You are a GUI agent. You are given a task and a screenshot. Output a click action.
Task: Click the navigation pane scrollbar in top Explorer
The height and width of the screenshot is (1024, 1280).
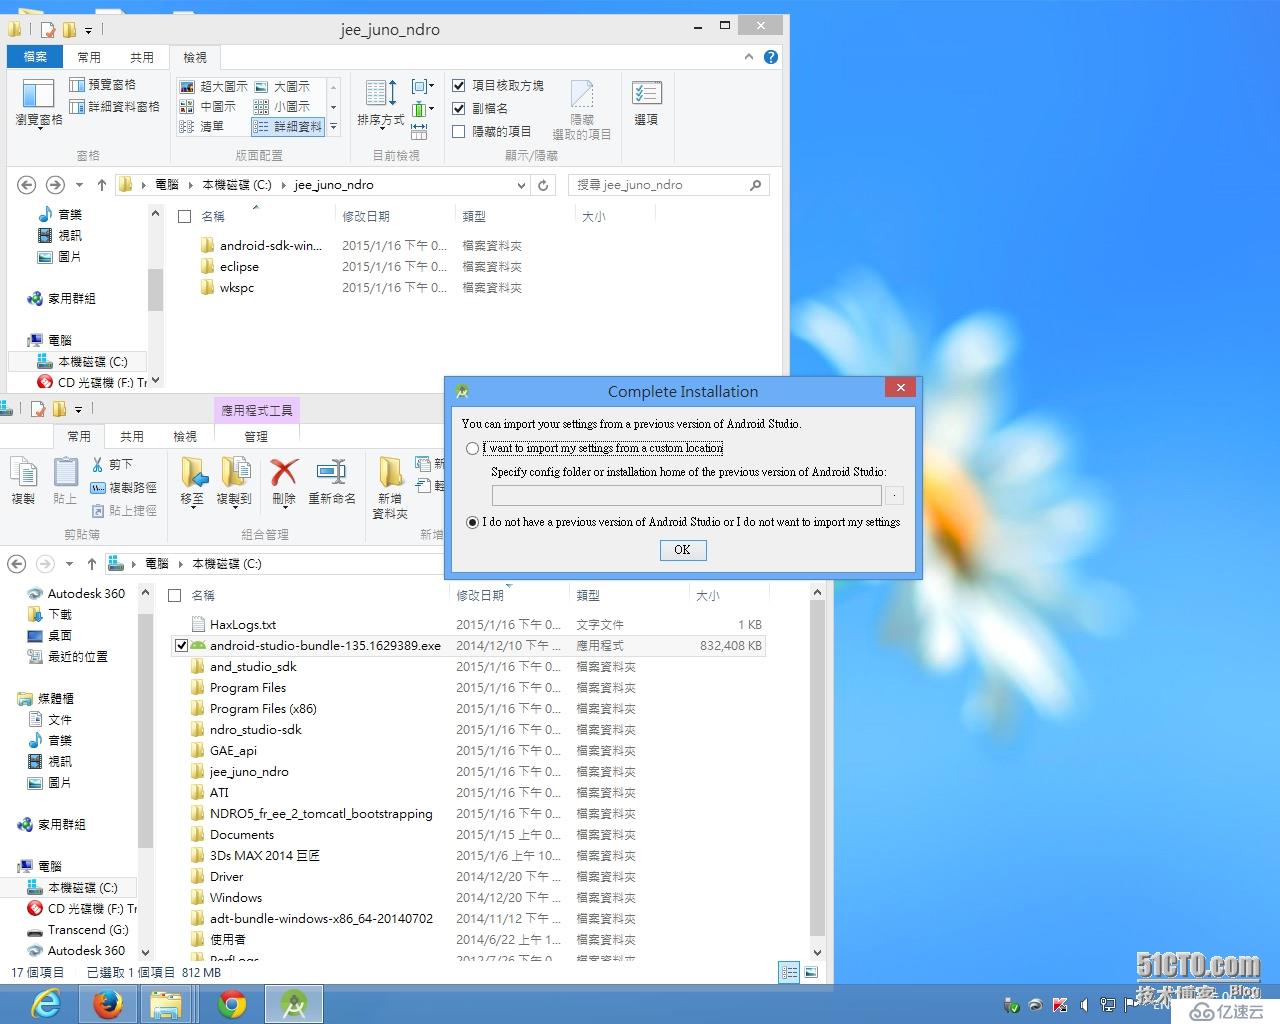tap(155, 290)
